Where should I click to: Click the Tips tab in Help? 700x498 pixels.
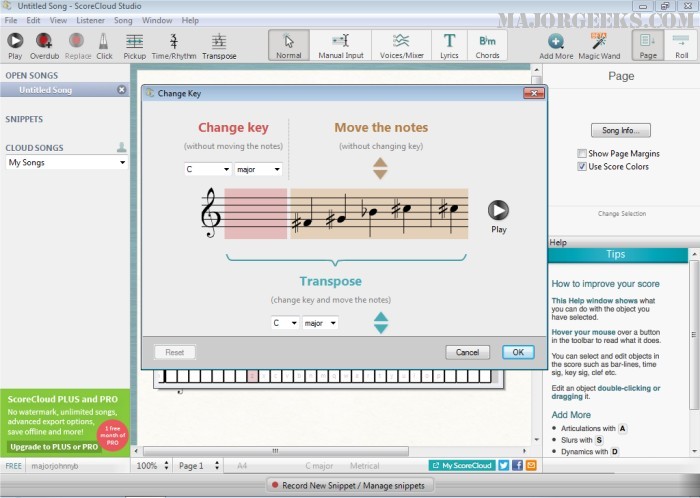[617, 254]
